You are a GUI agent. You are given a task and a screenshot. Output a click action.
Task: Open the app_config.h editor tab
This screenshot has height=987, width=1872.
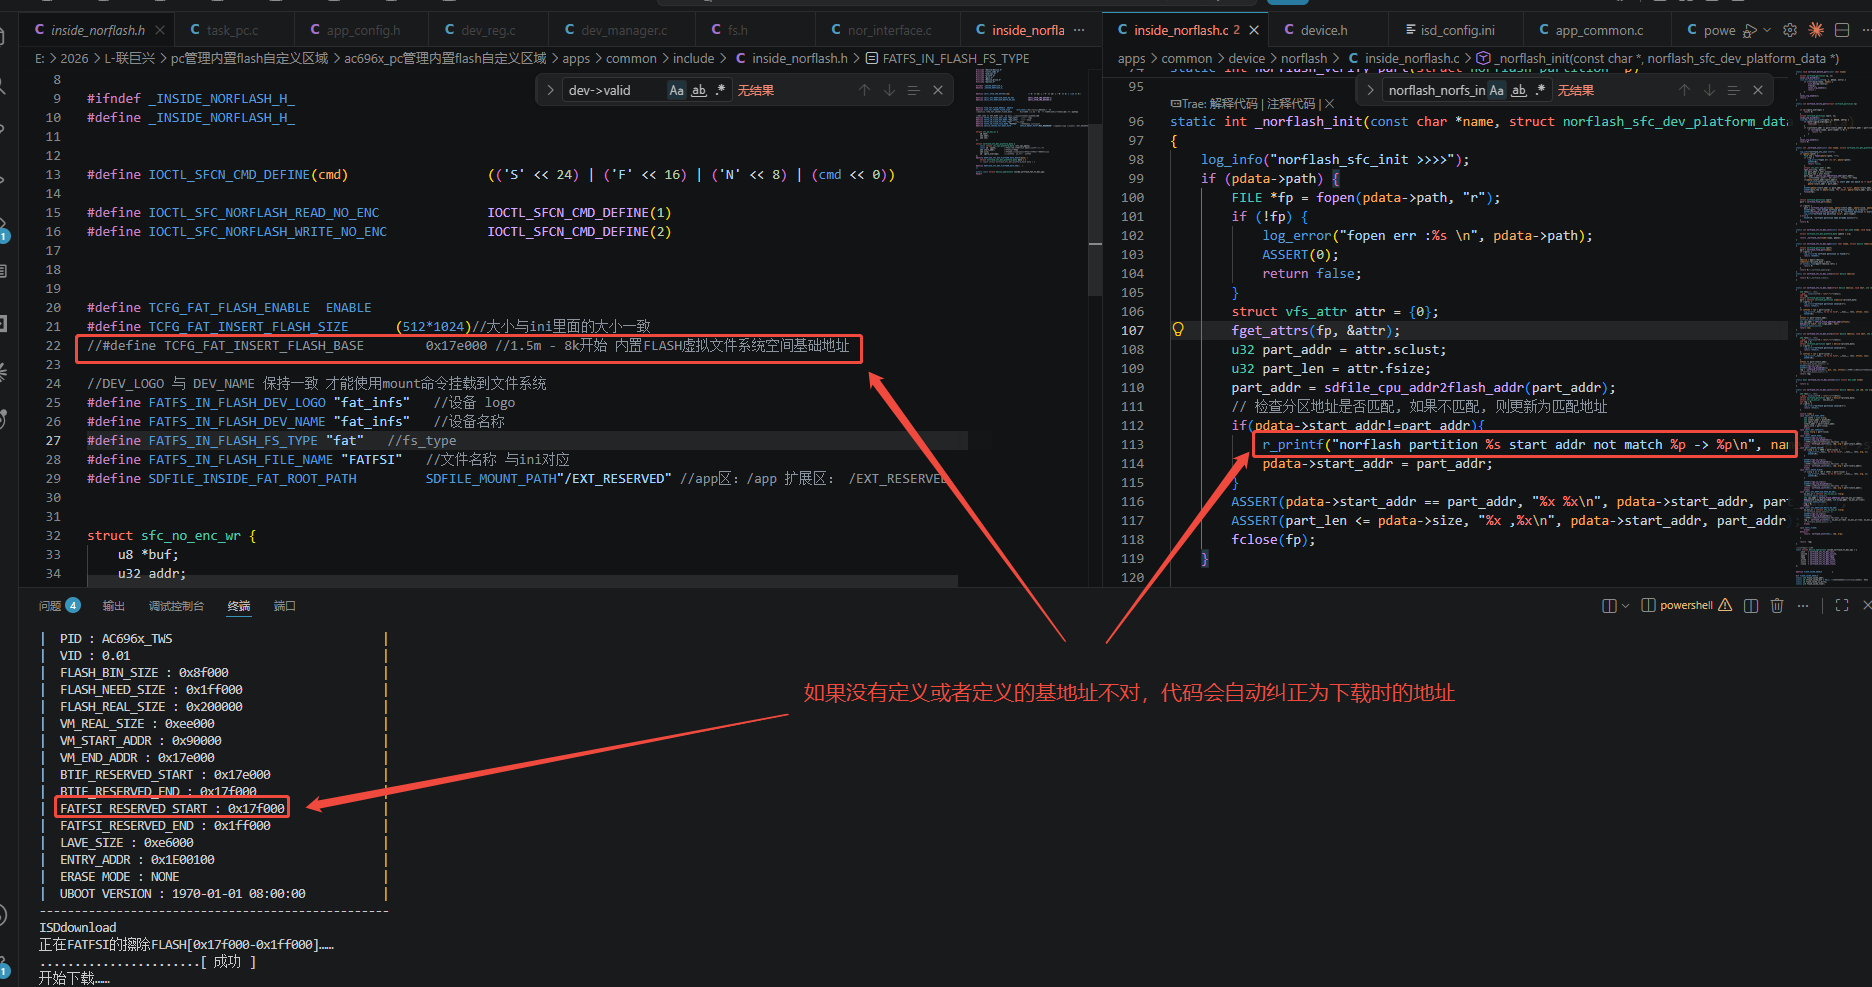[363, 30]
